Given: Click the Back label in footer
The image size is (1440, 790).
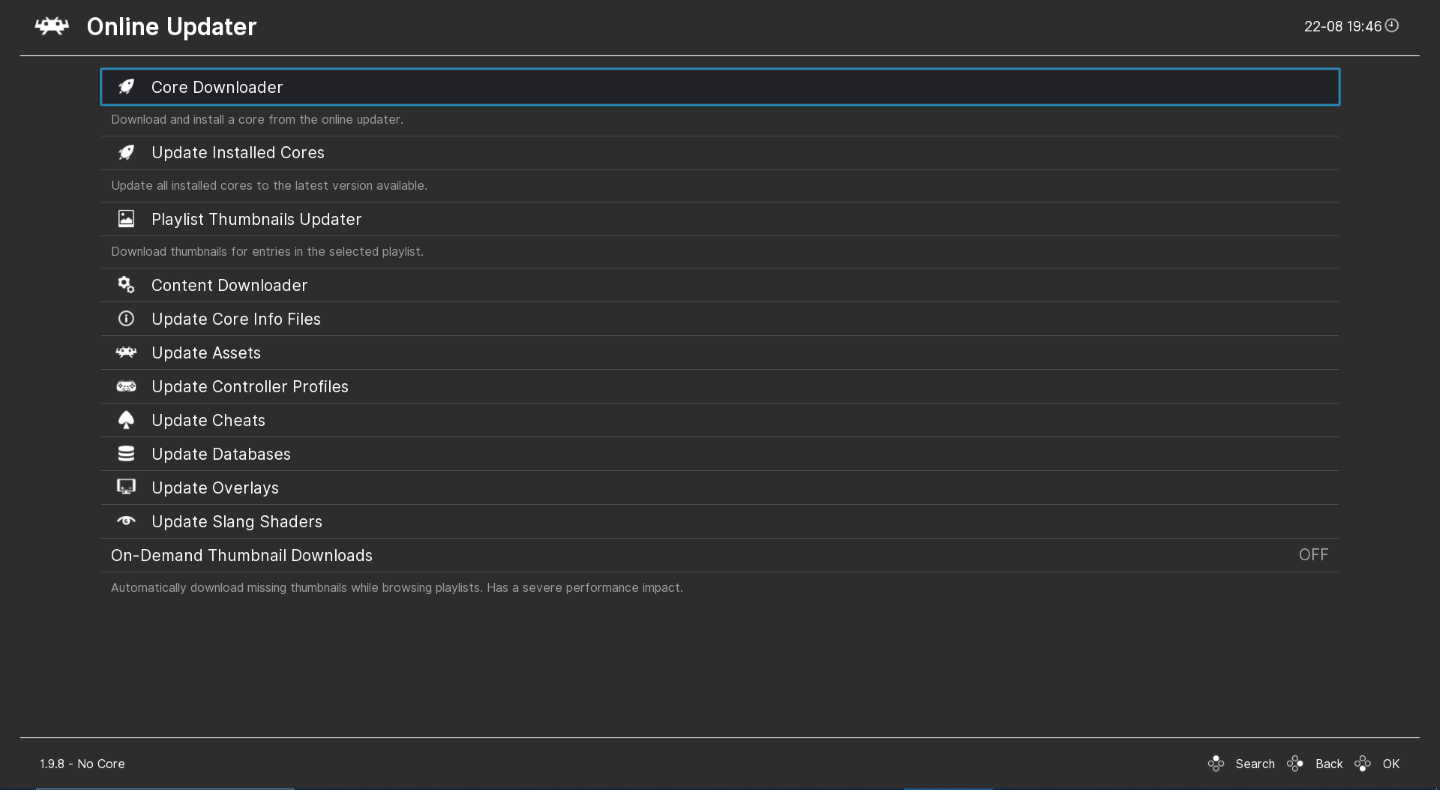Looking at the screenshot, I should 1329,764.
